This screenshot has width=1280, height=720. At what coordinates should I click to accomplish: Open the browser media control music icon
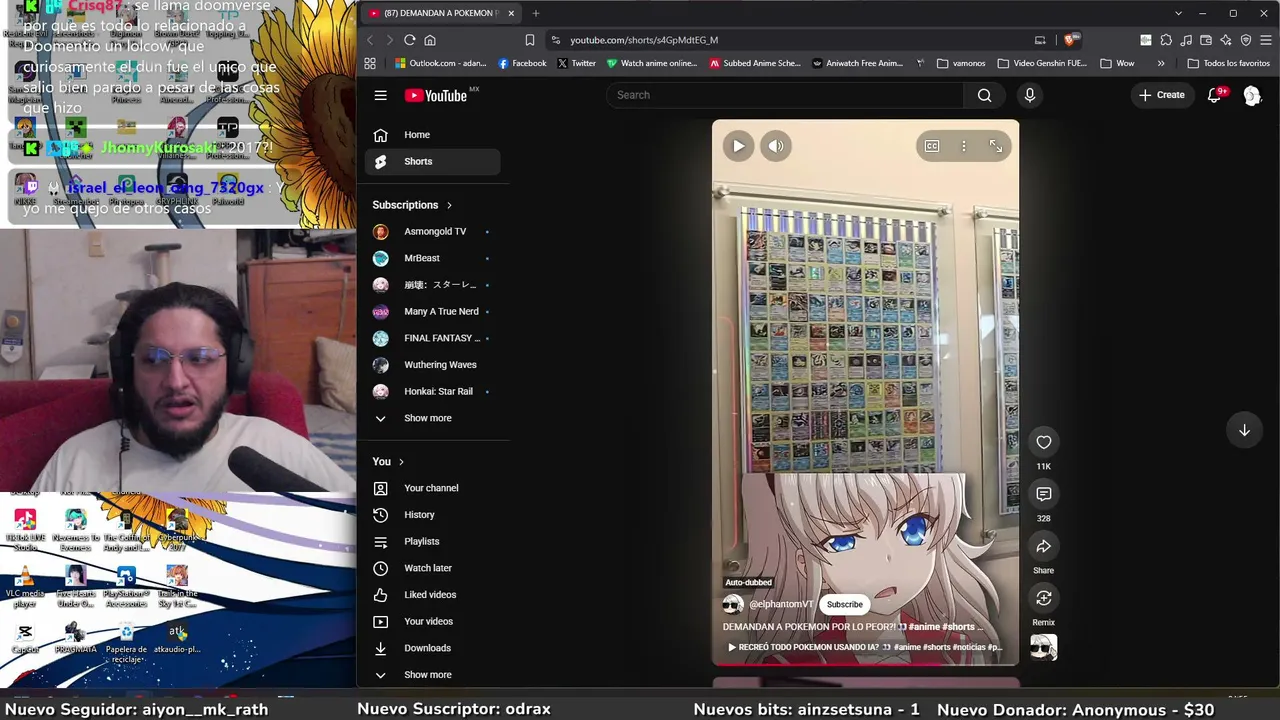[1186, 40]
